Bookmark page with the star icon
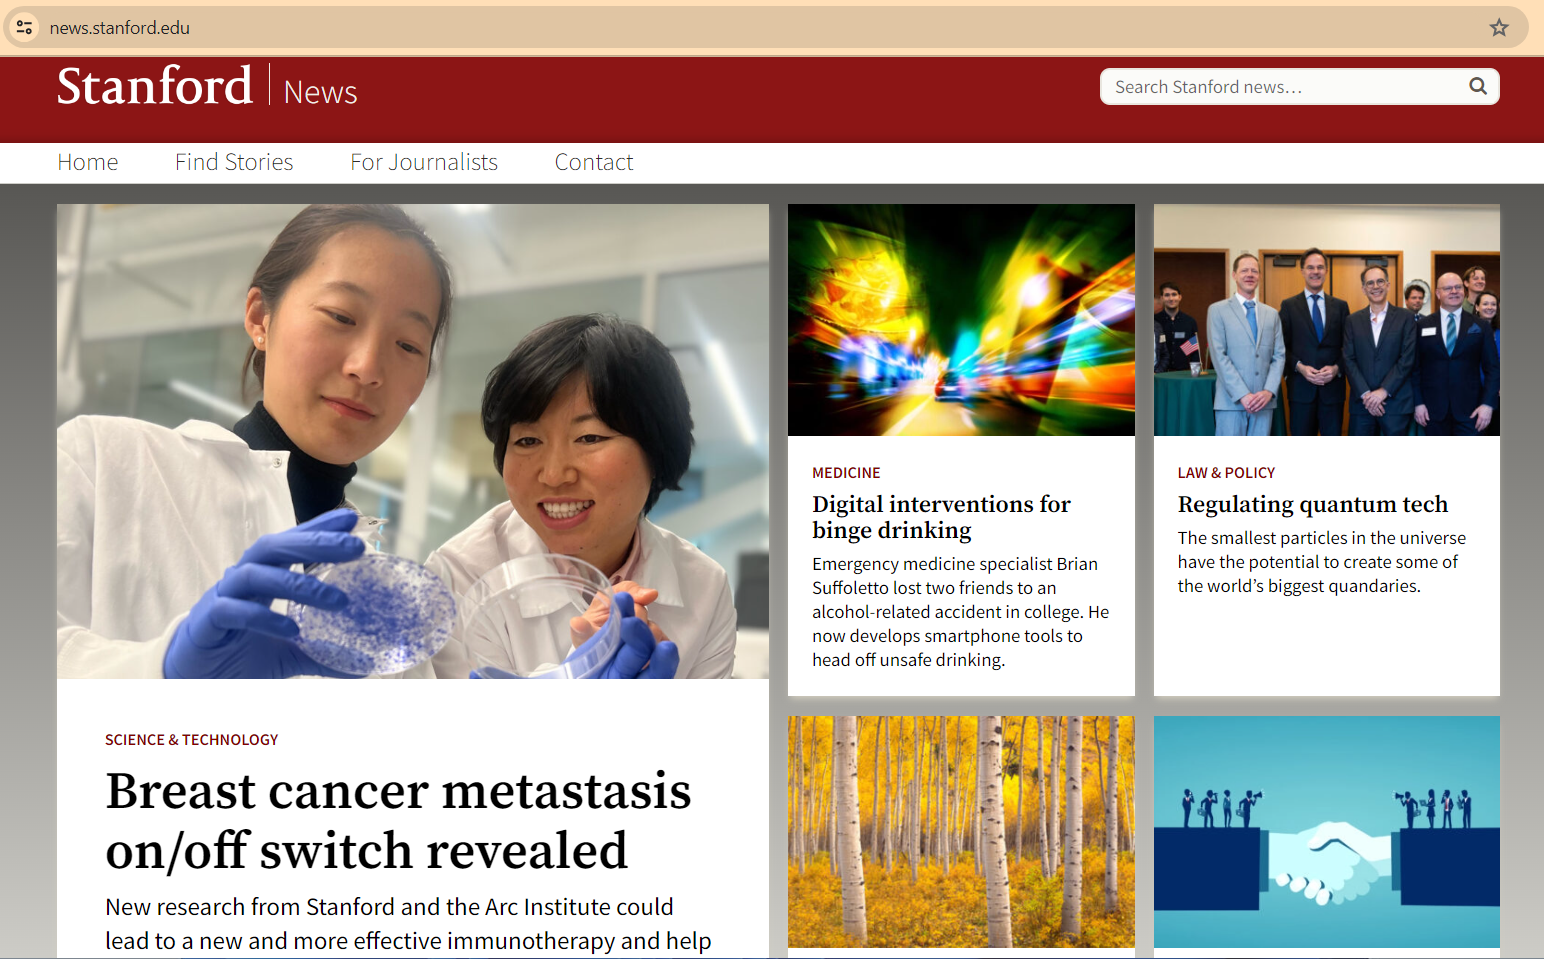This screenshot has width=1544, height=959. (1498, 28)
